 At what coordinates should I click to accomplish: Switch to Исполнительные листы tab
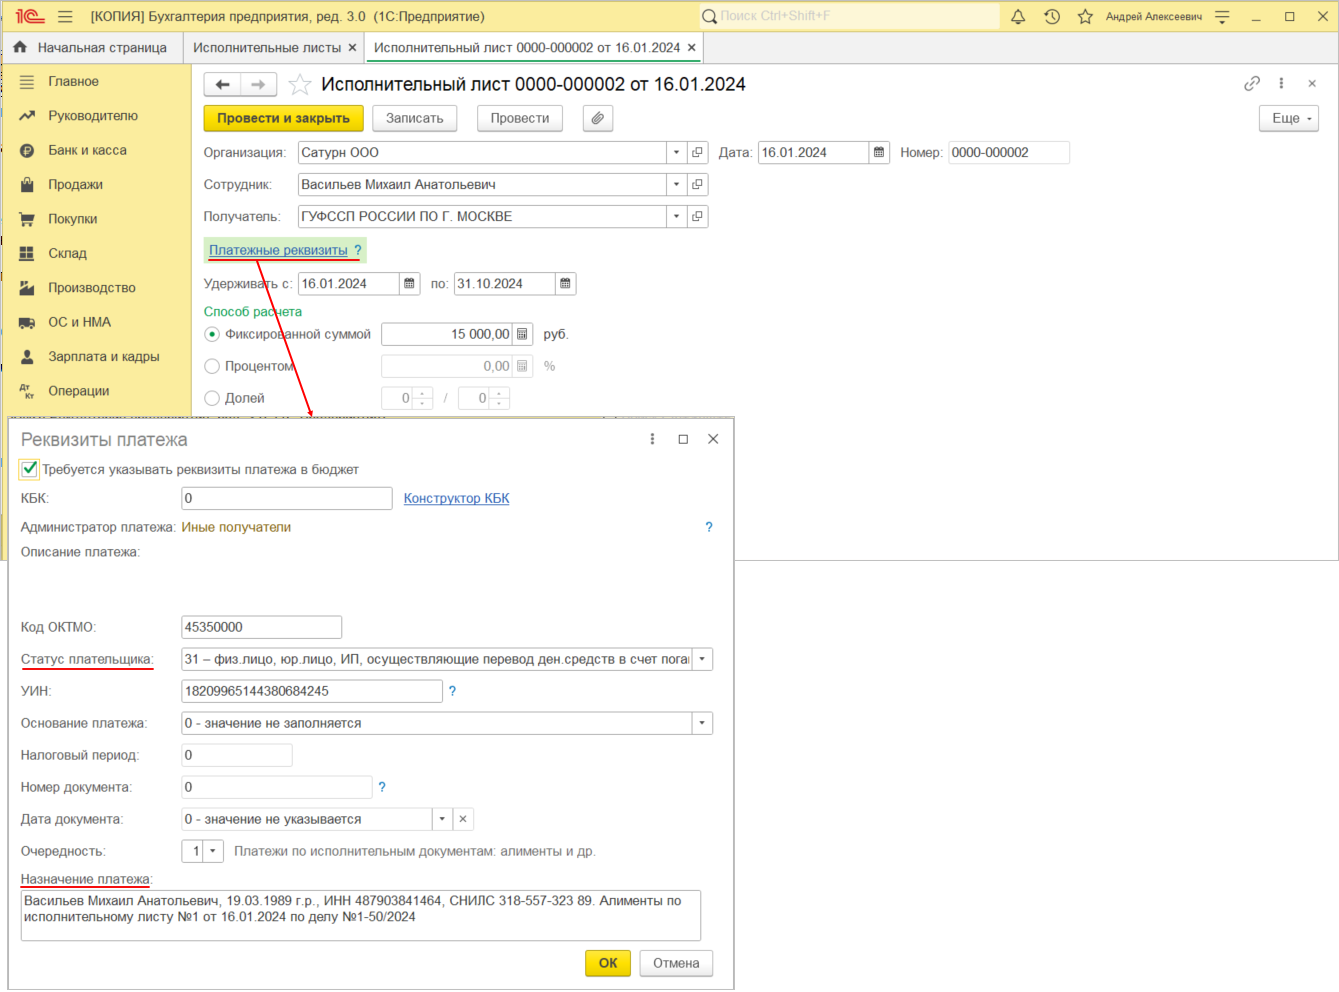(267, 48)
